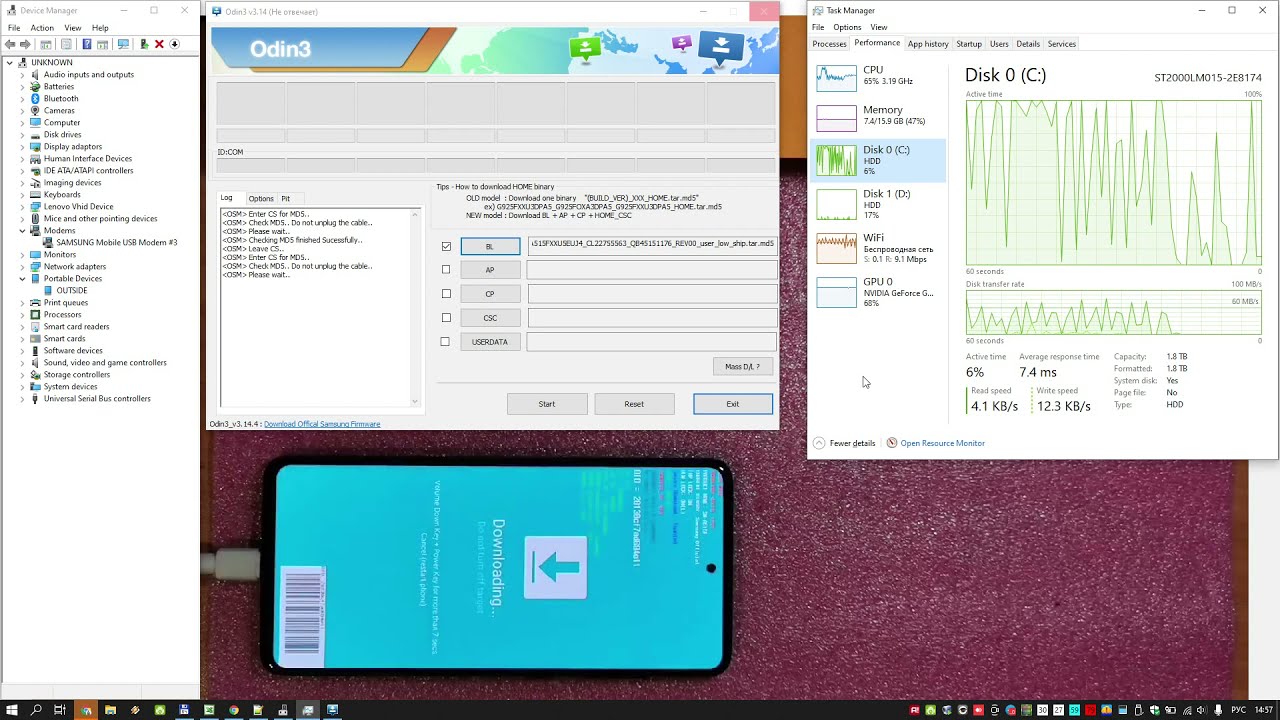Expand the Batteries node
The height and width of the screenshot is (720, 1280).
point(22,86)
